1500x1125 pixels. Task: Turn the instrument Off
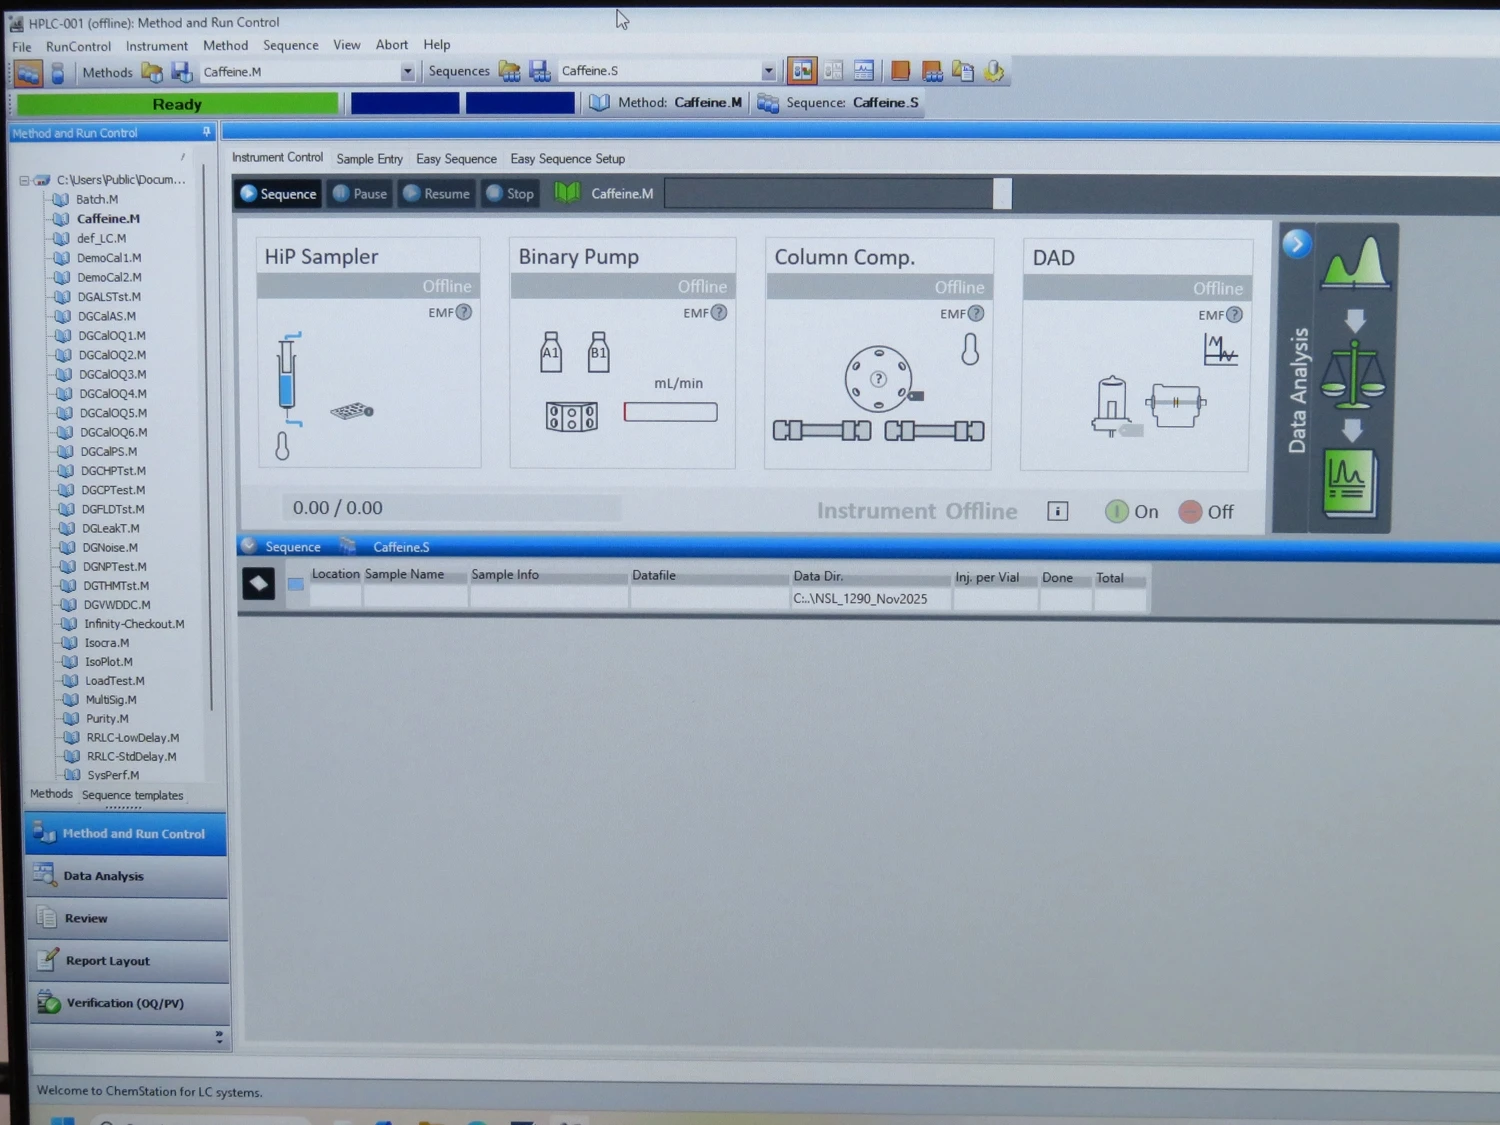1206,512
